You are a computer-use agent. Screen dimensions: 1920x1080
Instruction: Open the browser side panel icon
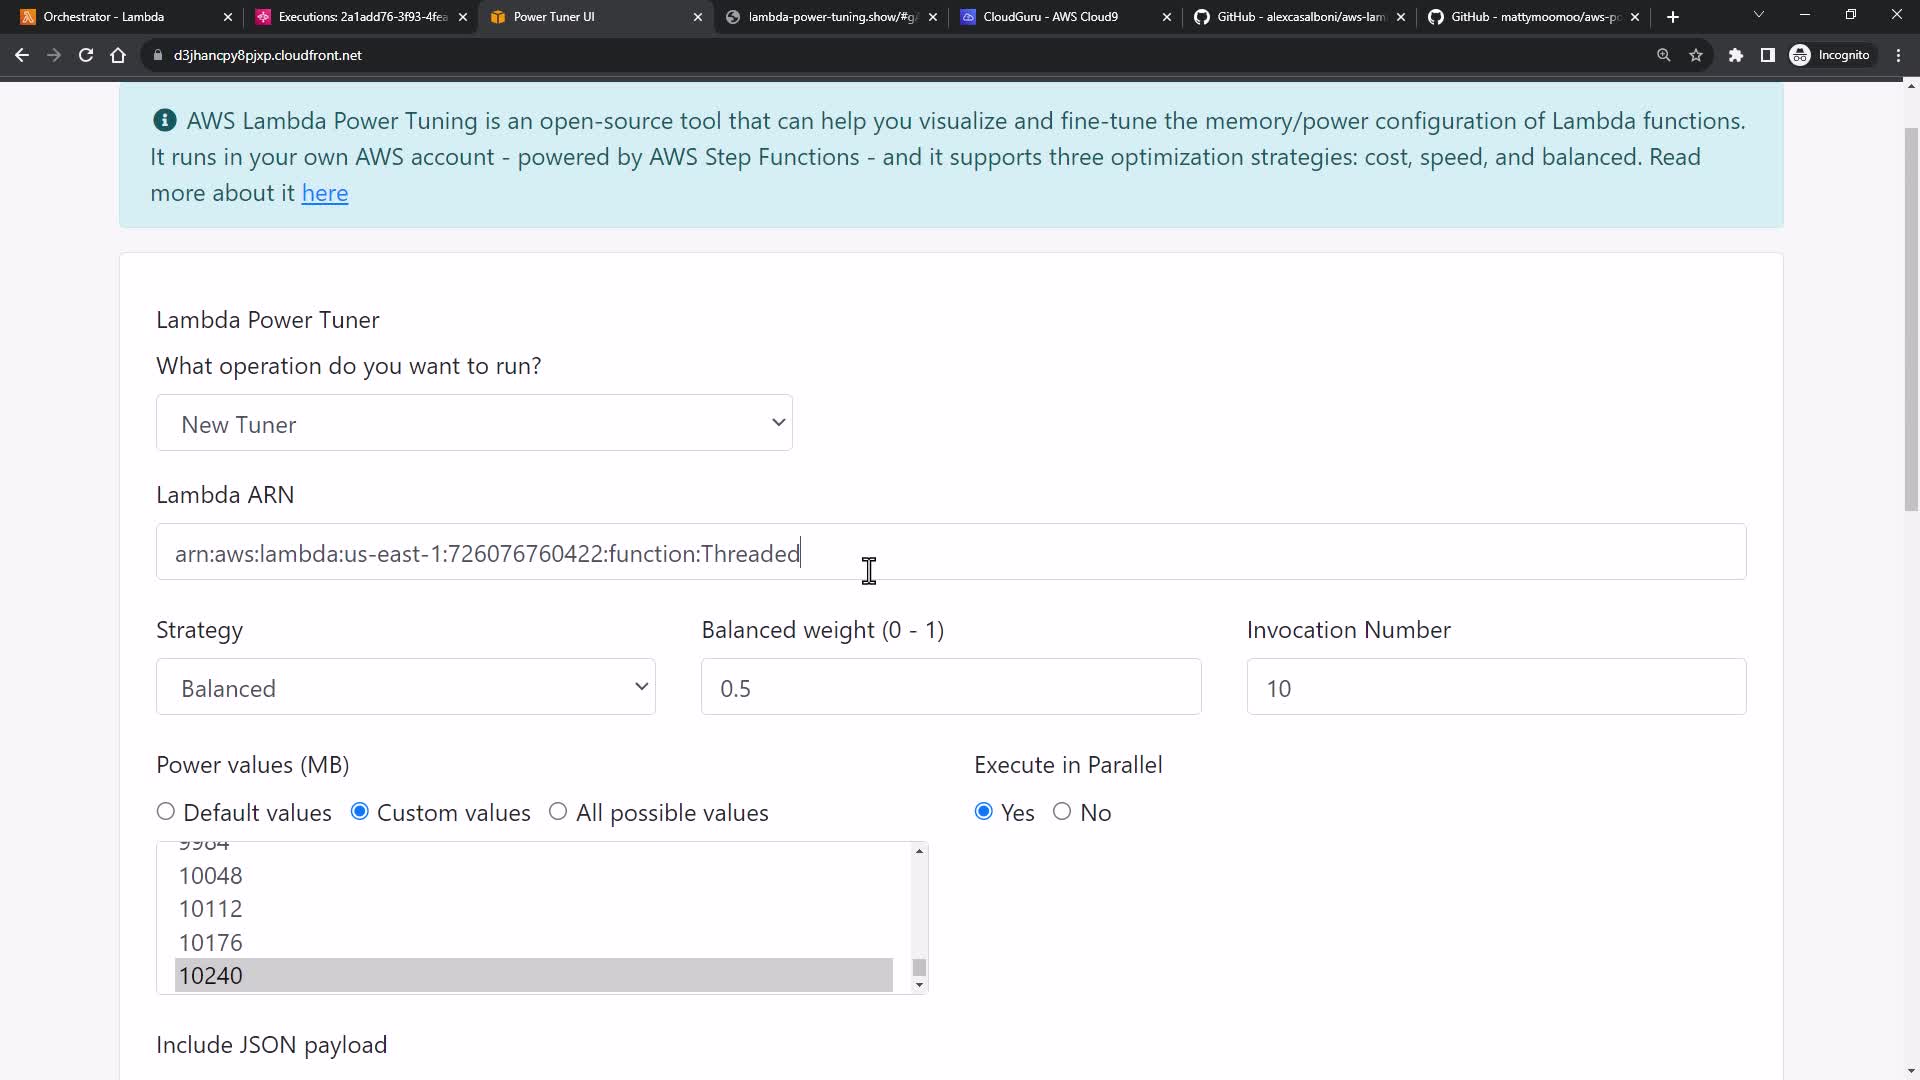pyautogui.click(x=1768, y=55)
